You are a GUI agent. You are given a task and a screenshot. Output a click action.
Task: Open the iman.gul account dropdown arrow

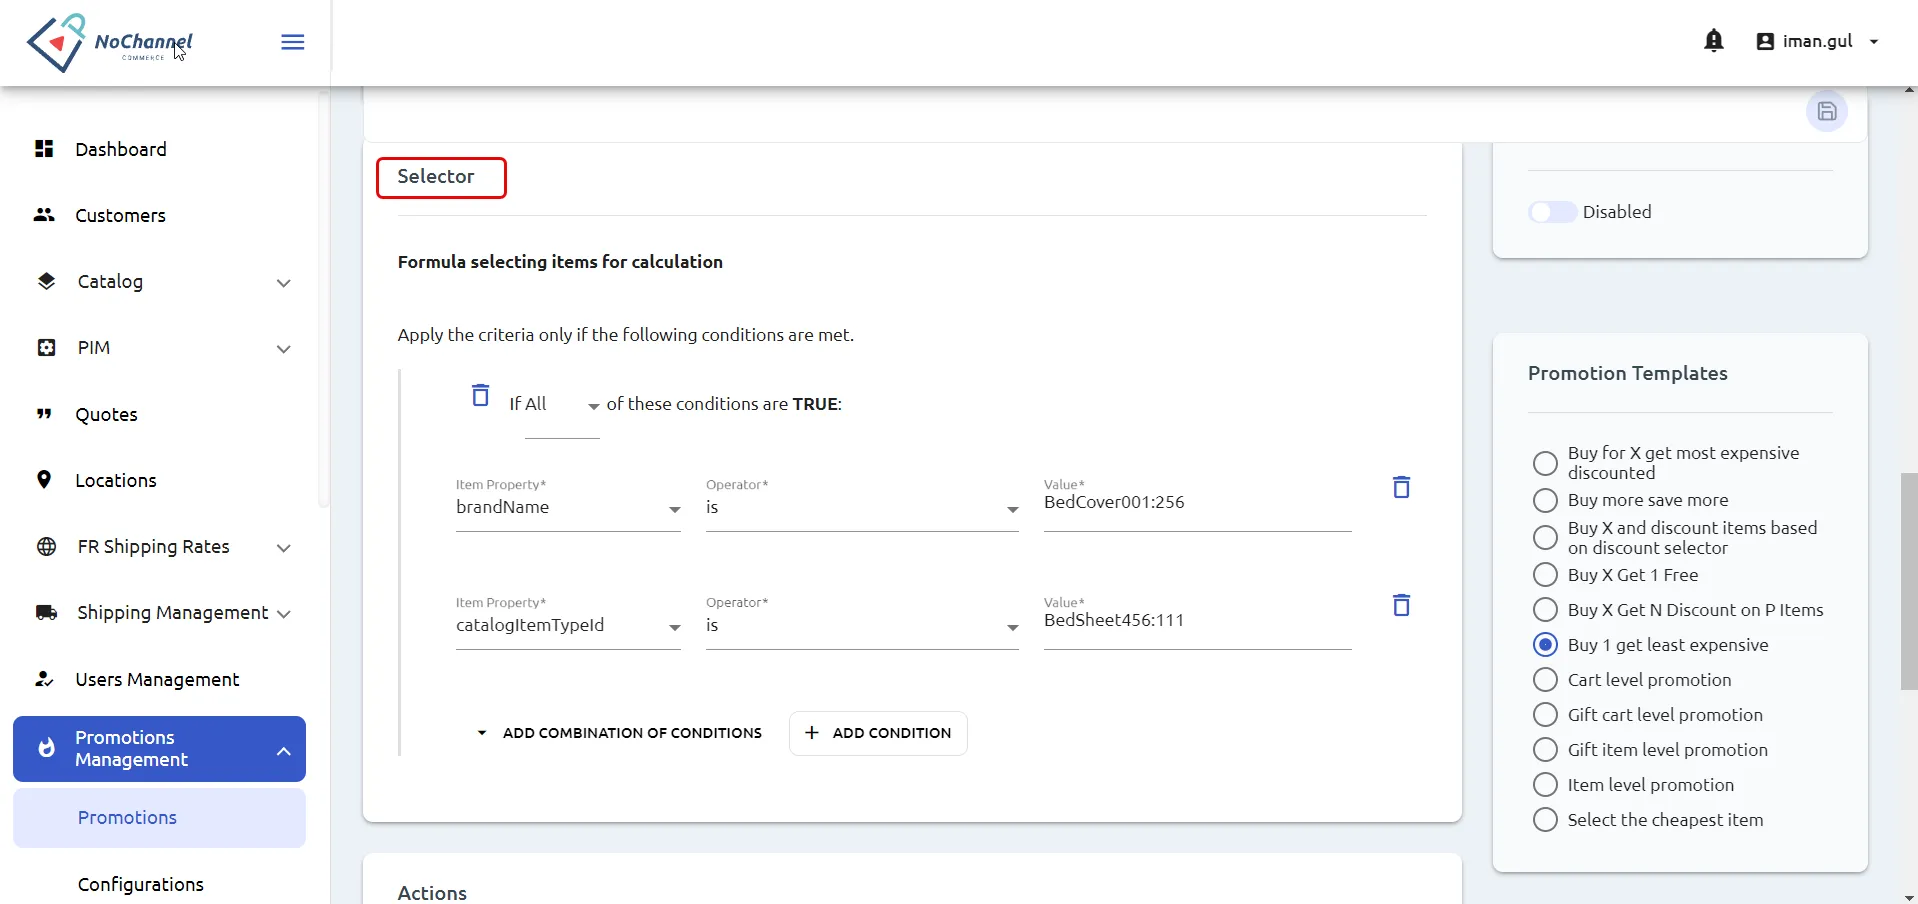coord(1873,42)
